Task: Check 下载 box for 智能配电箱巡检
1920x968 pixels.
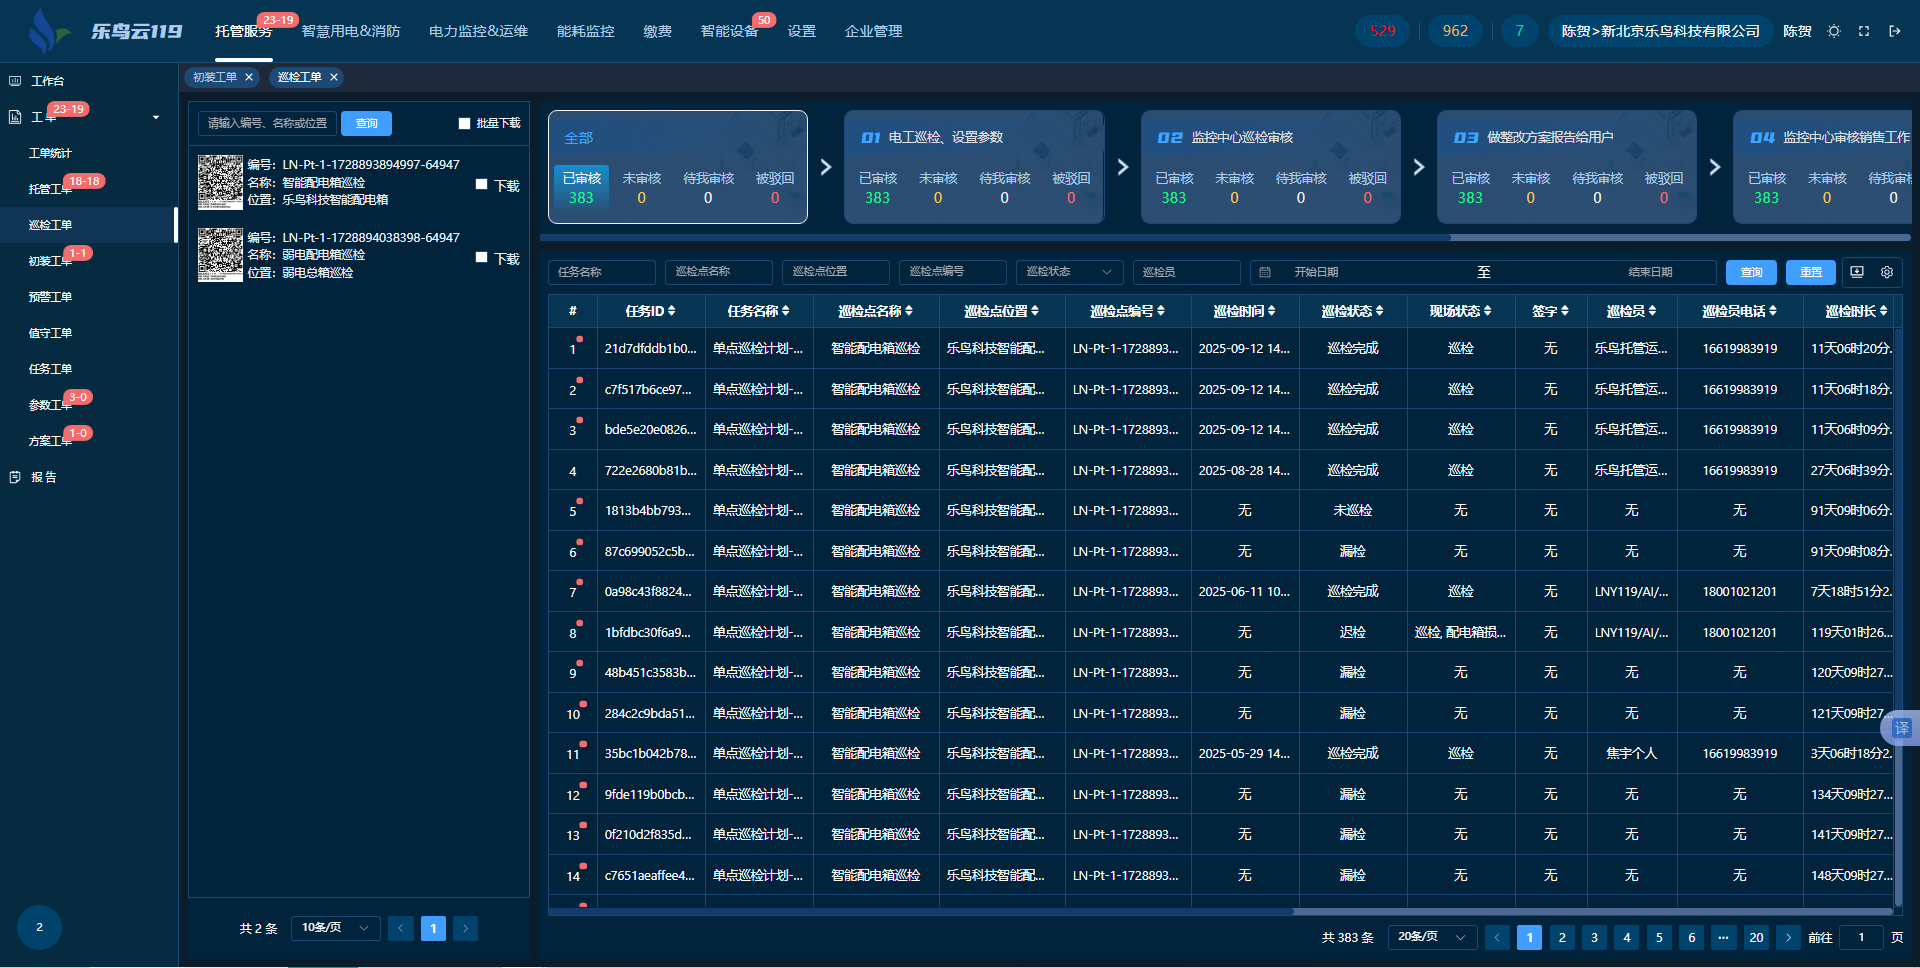Action: 482,185
